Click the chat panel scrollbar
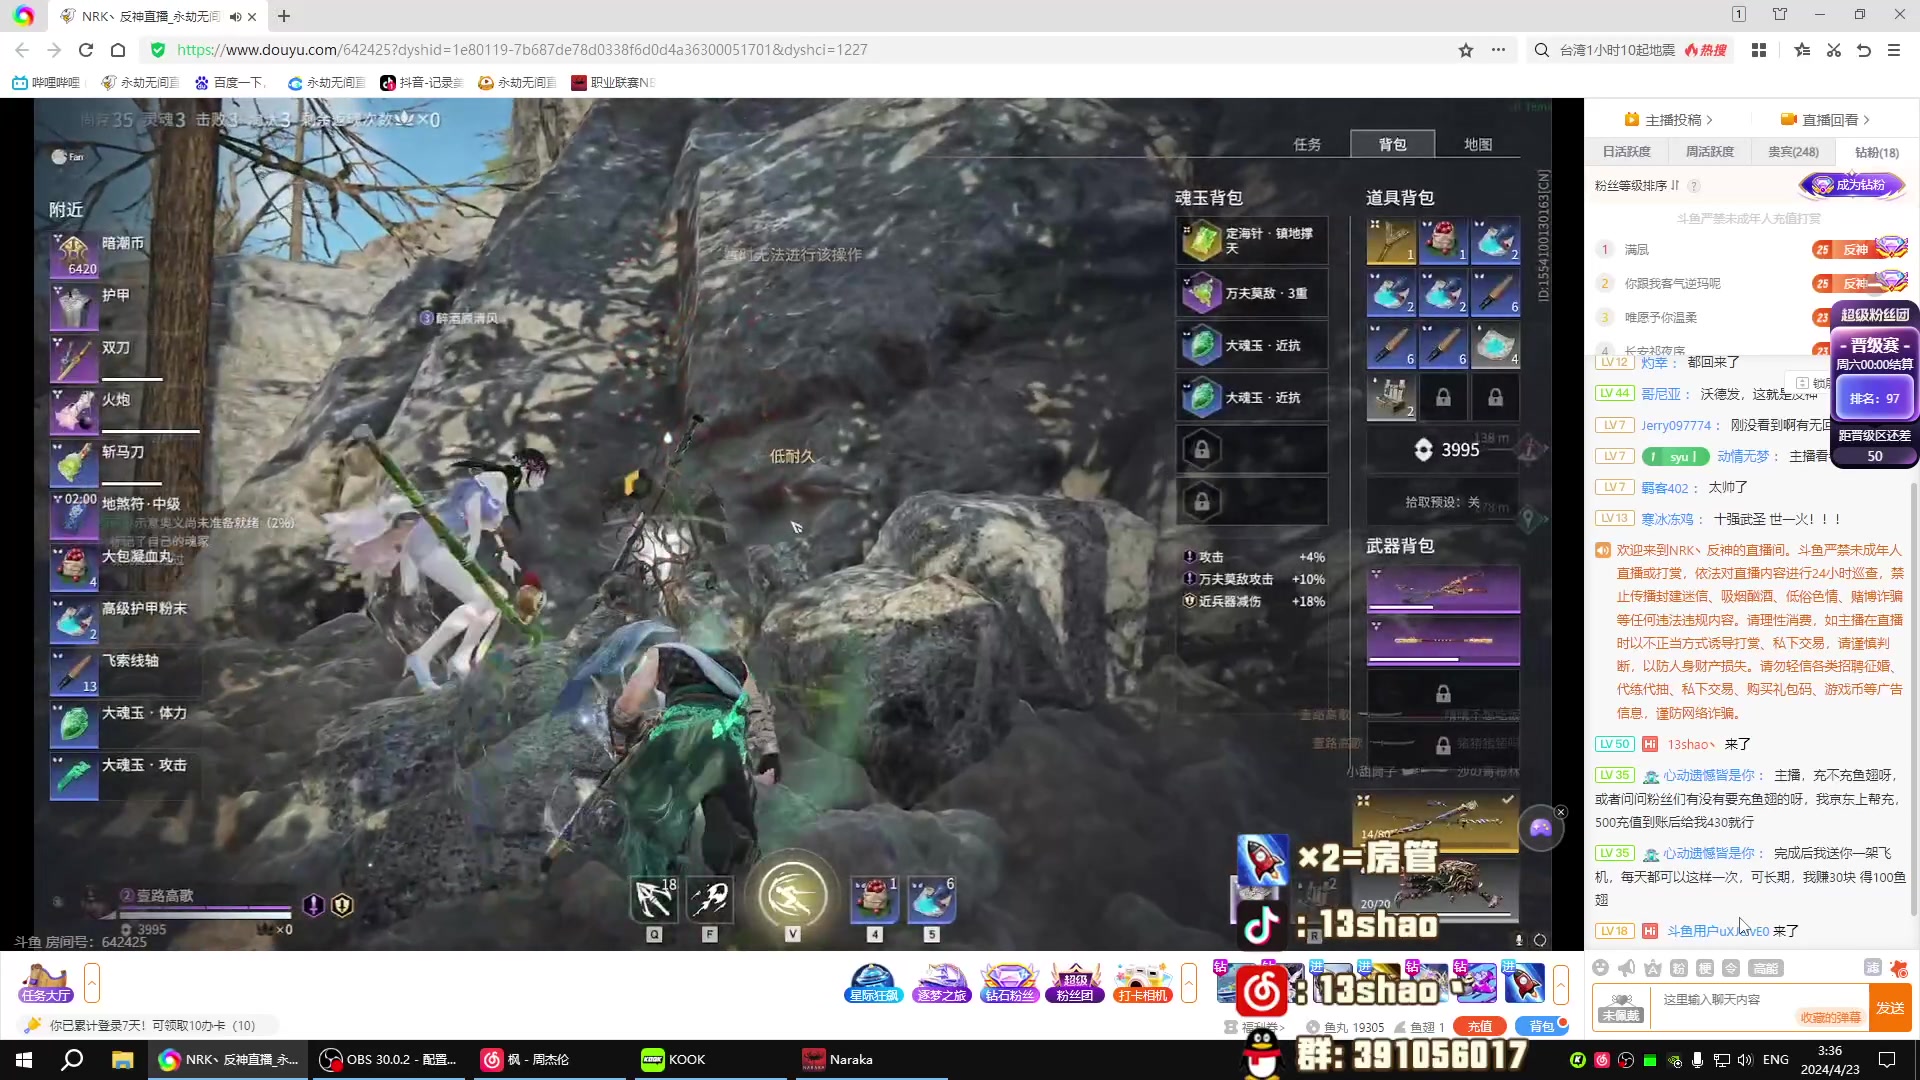This screenshot has height=1080, width=1920. [x=1915, y=700]
